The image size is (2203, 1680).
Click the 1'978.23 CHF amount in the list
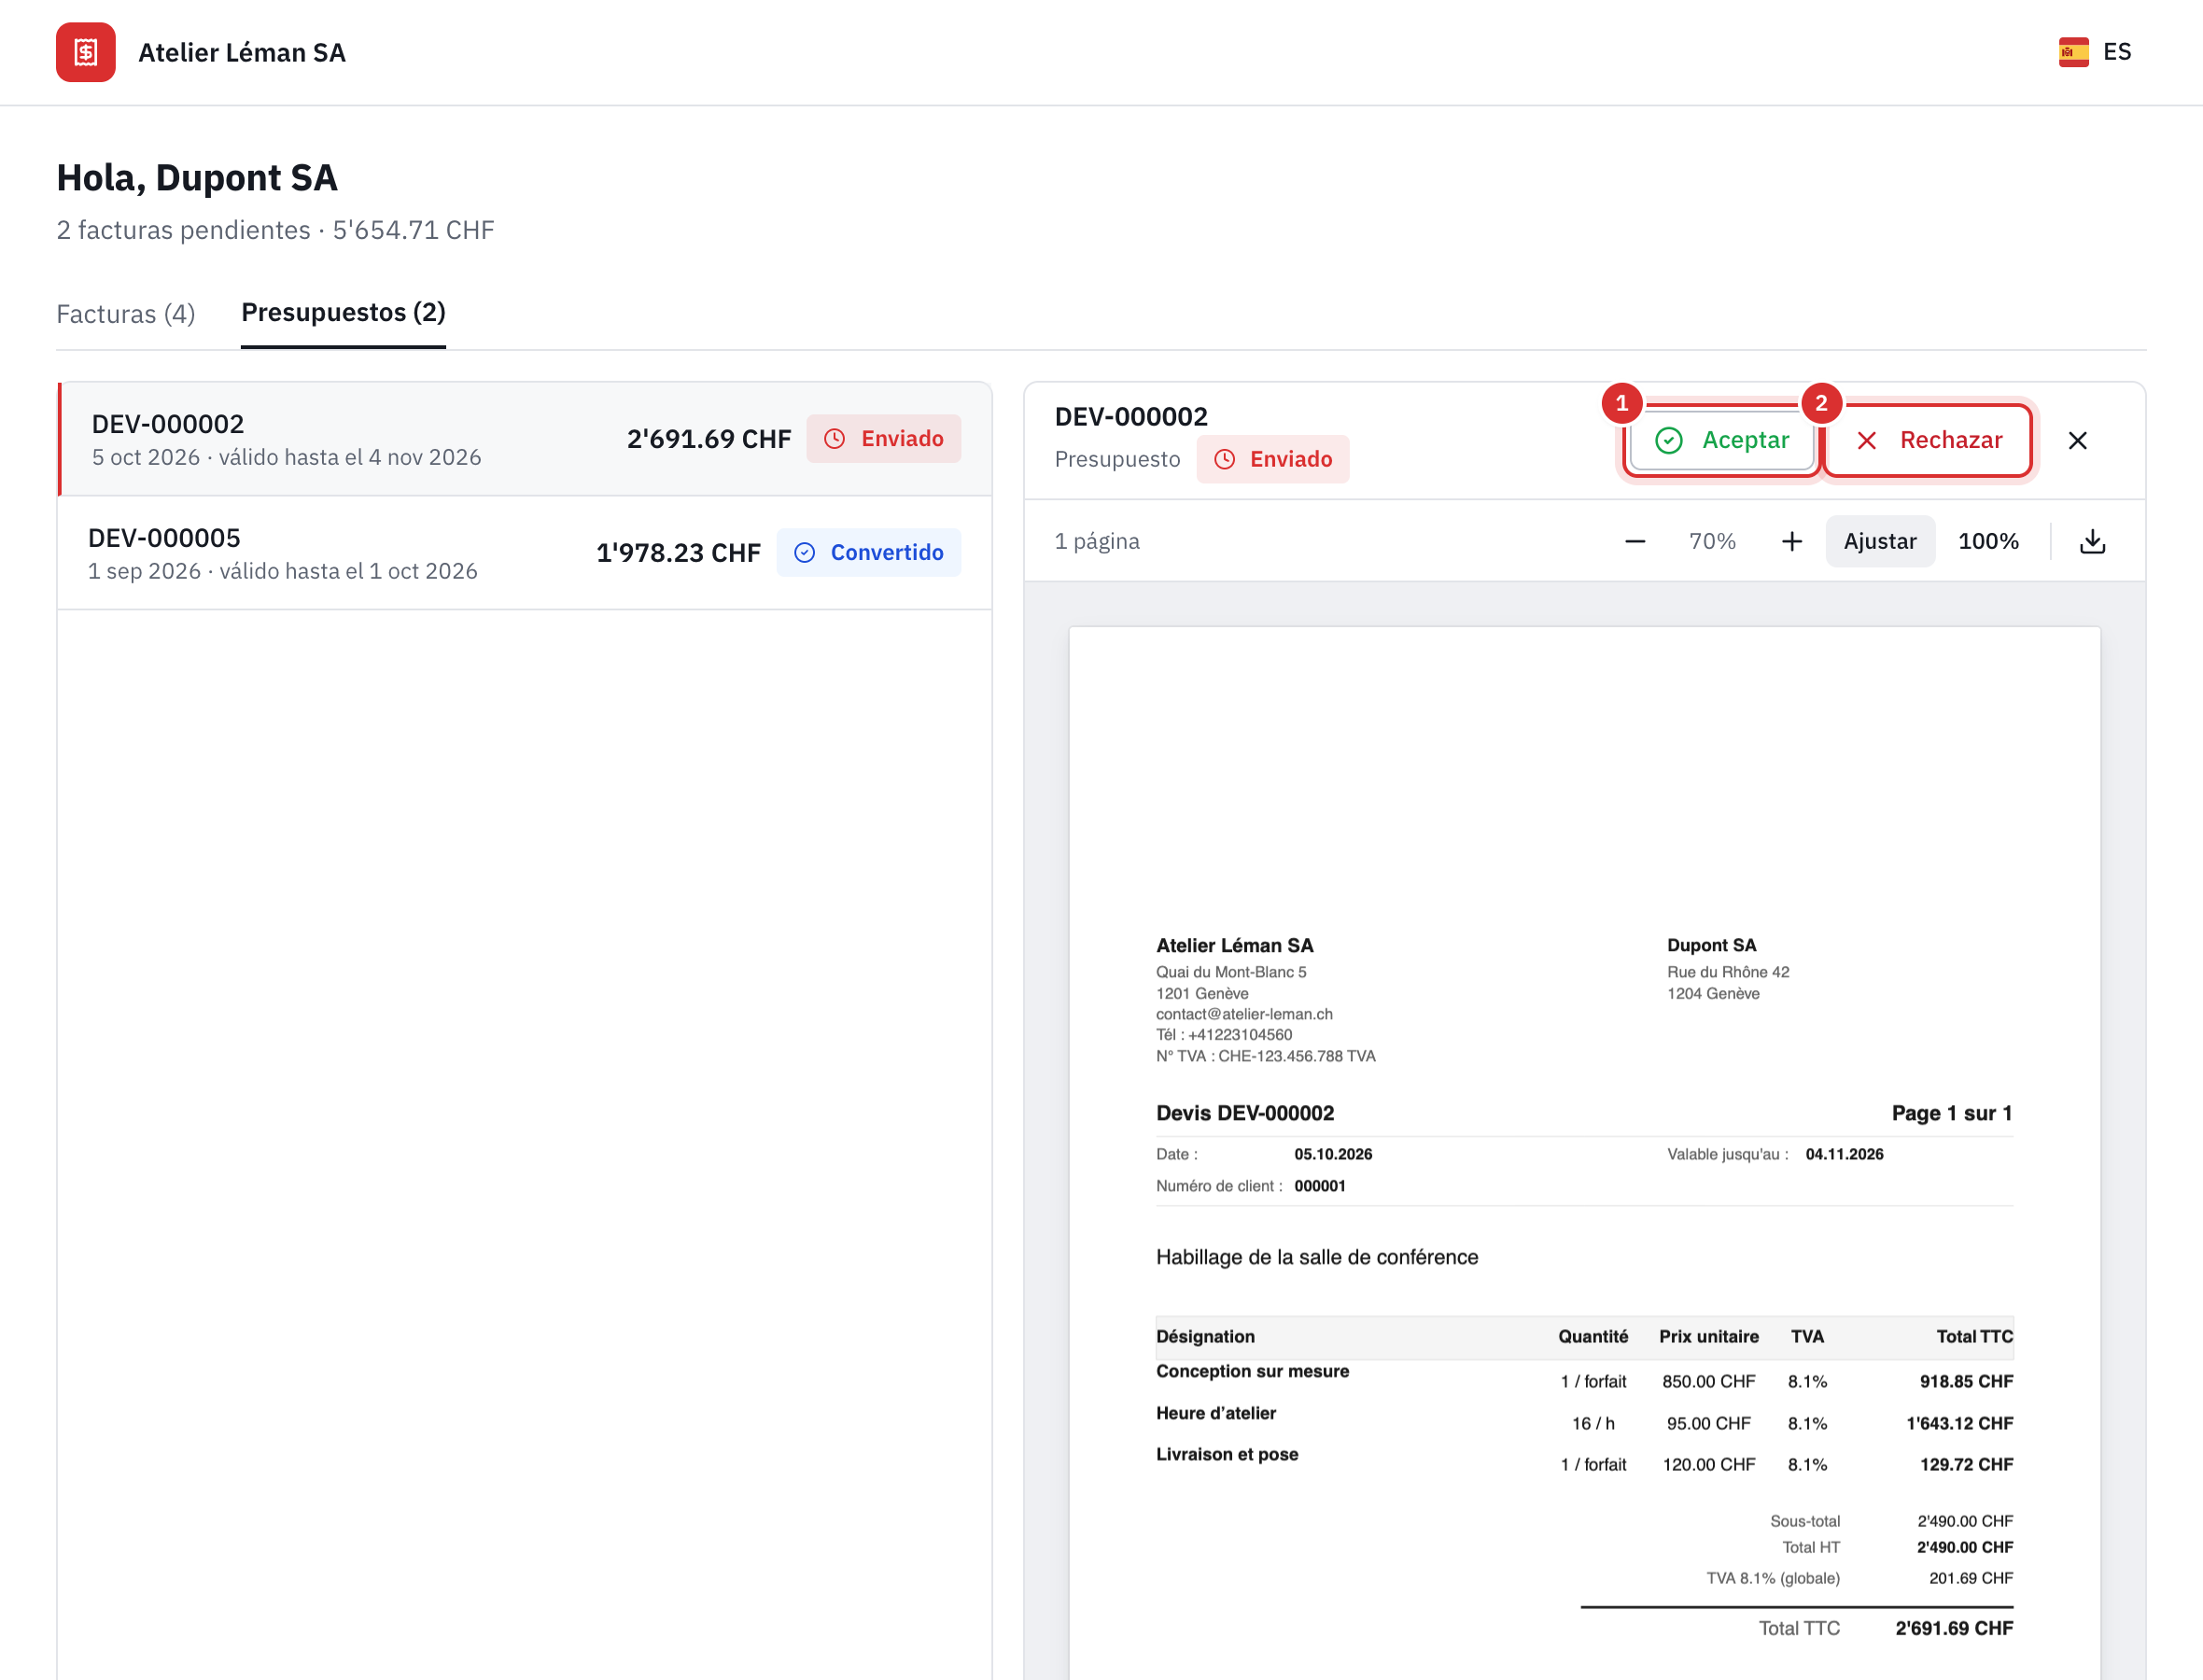(x=679, y=553)
